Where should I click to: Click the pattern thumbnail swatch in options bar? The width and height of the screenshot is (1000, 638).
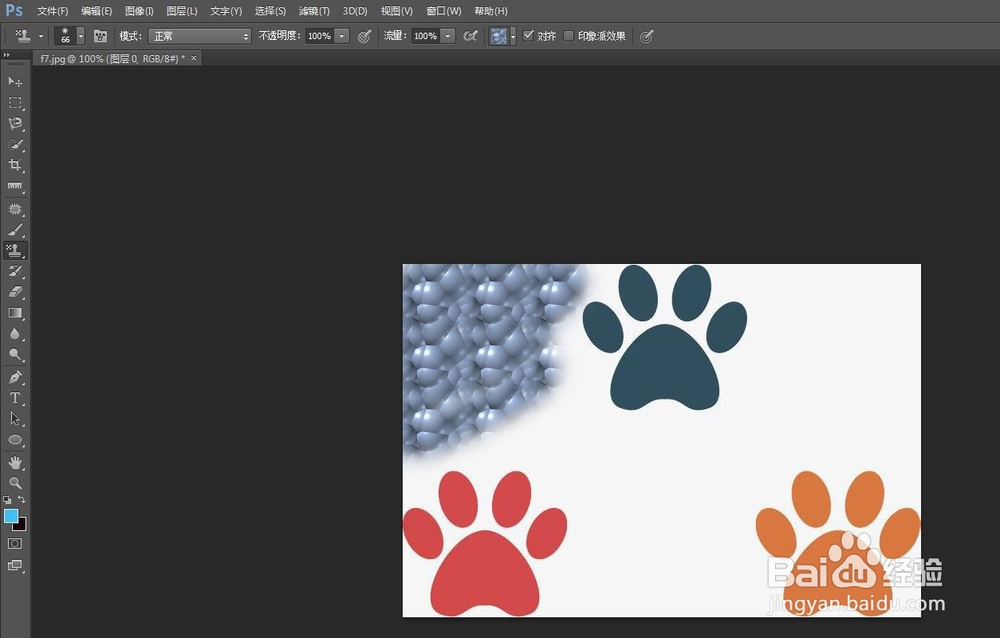[498, 36]
